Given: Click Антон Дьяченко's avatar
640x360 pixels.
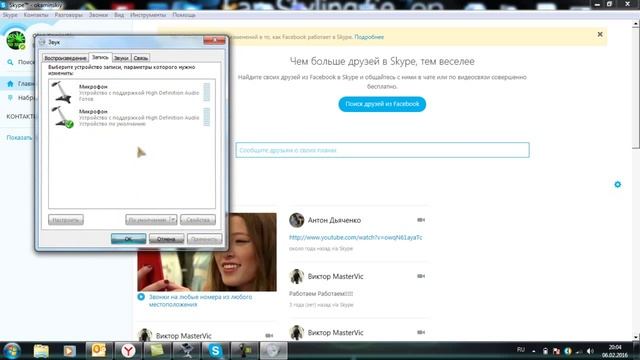Looking at the screenshot, I should (297, 220).
